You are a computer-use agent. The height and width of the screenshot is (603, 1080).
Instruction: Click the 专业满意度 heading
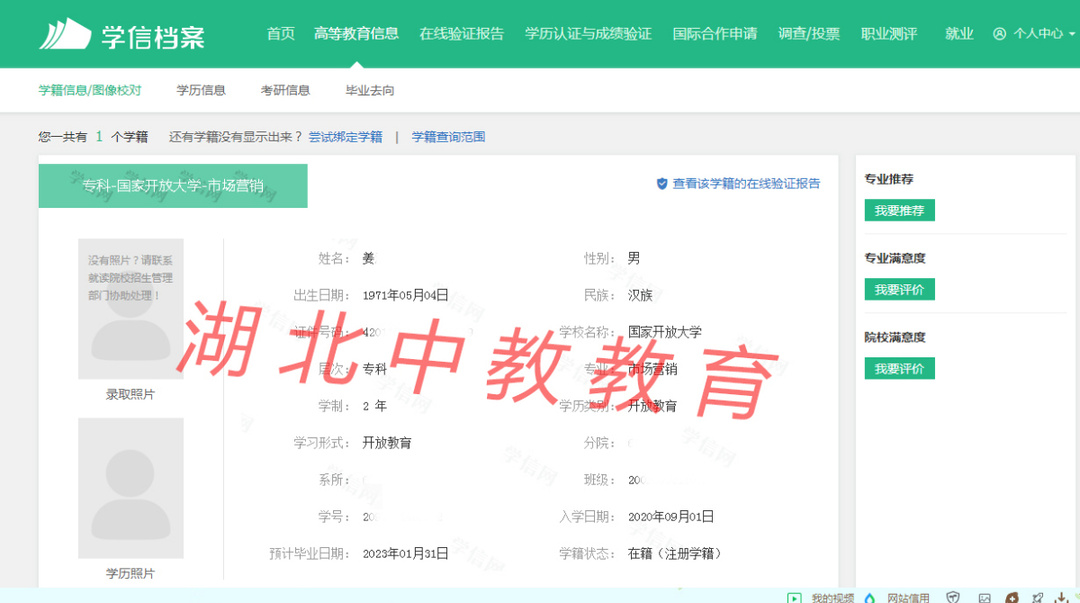[x=895, y=258]
